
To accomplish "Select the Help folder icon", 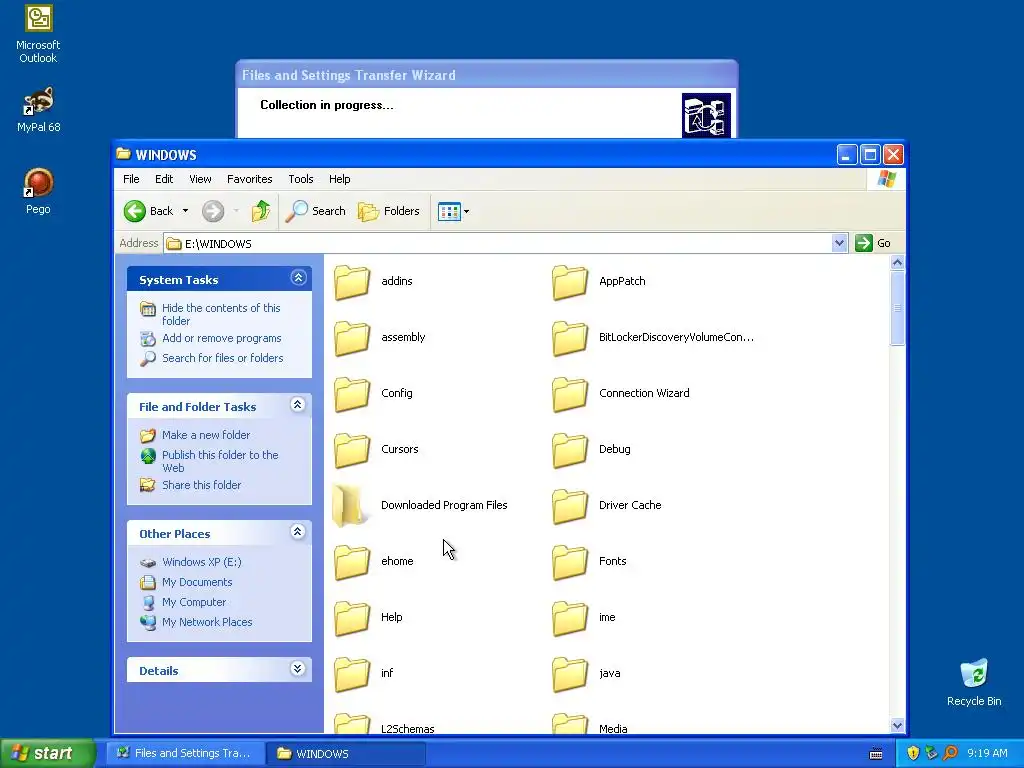I will pos(352,618).
